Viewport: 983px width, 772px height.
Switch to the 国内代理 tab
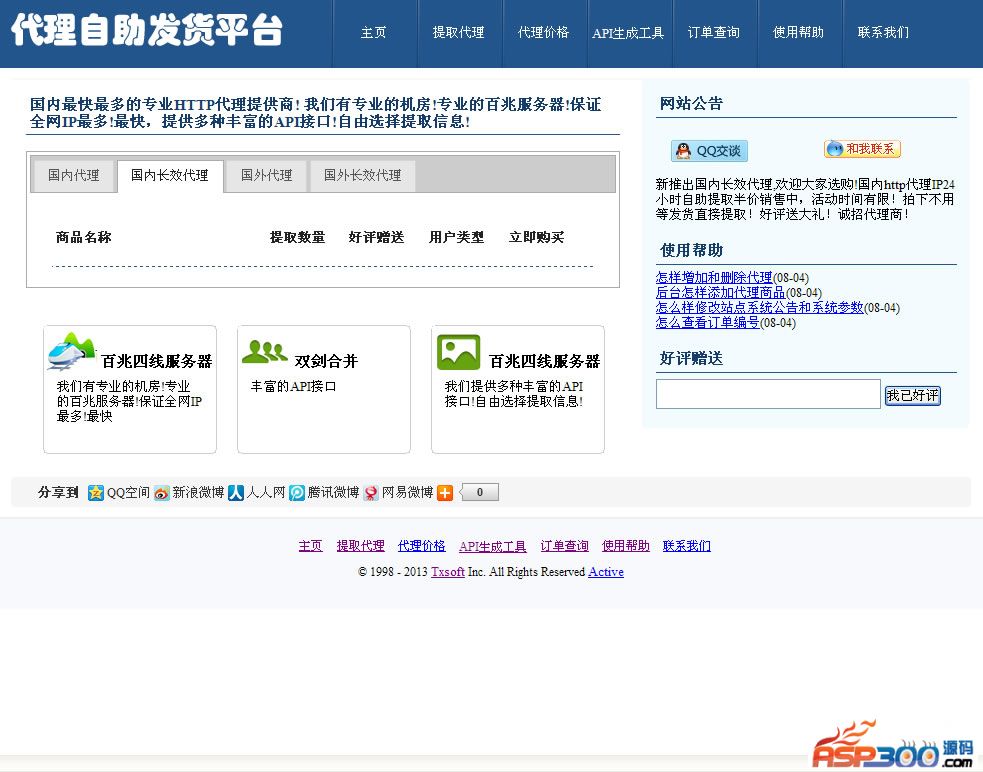click(74, 175)
